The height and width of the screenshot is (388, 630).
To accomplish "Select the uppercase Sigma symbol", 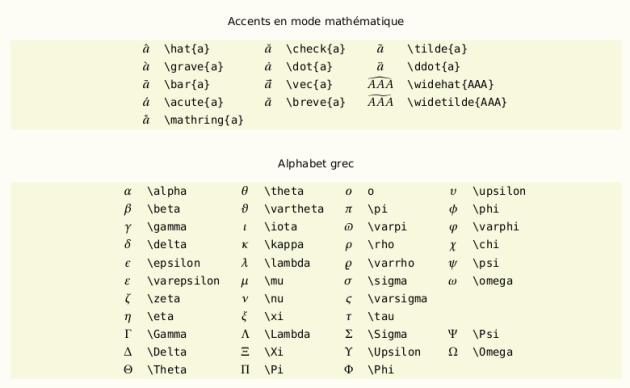I will 349,334.
